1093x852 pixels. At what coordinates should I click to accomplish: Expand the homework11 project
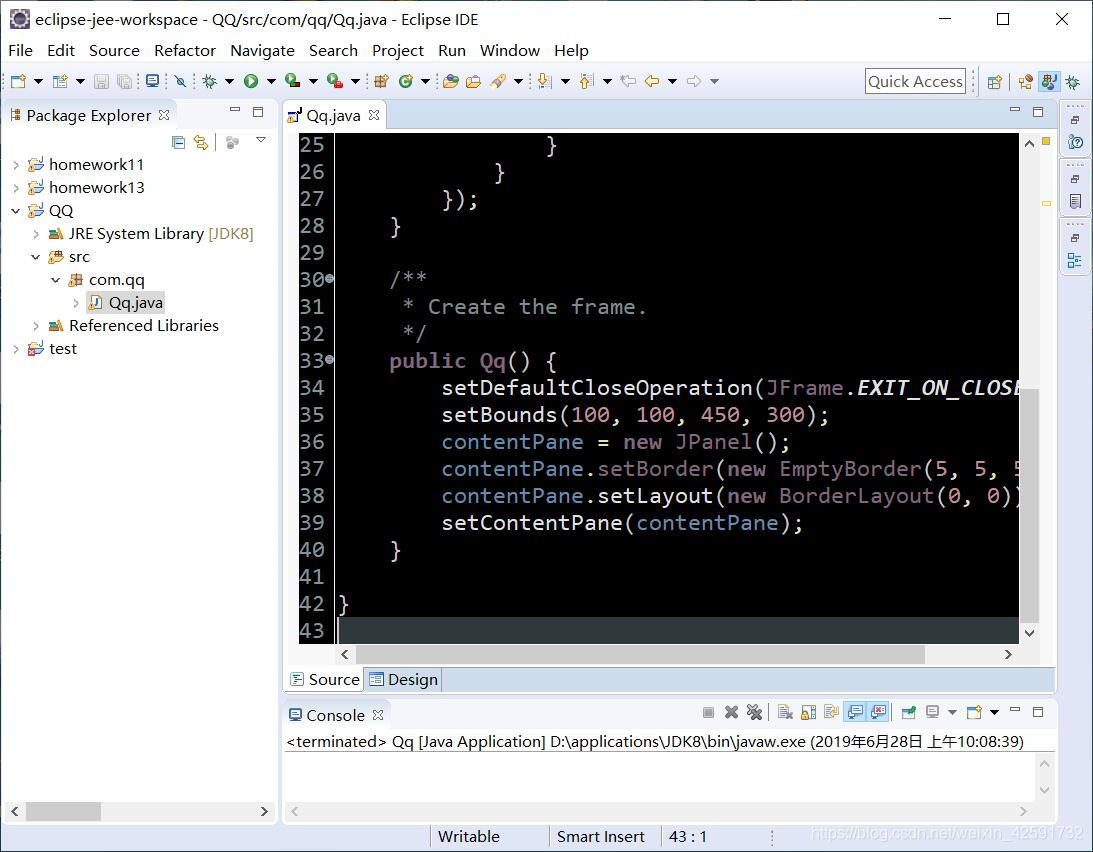16,165
